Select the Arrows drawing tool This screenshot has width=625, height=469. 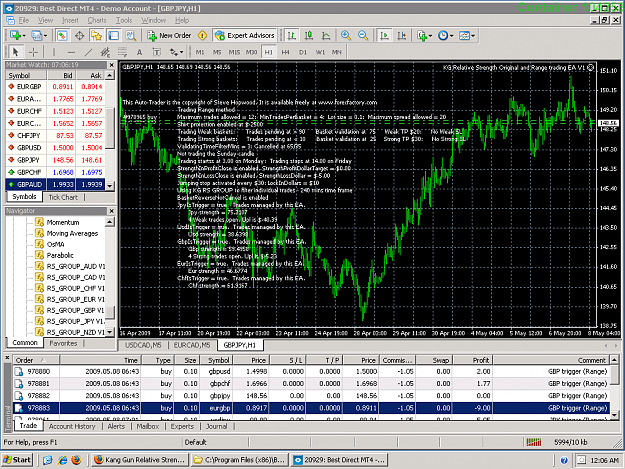(x=173, y=52)
